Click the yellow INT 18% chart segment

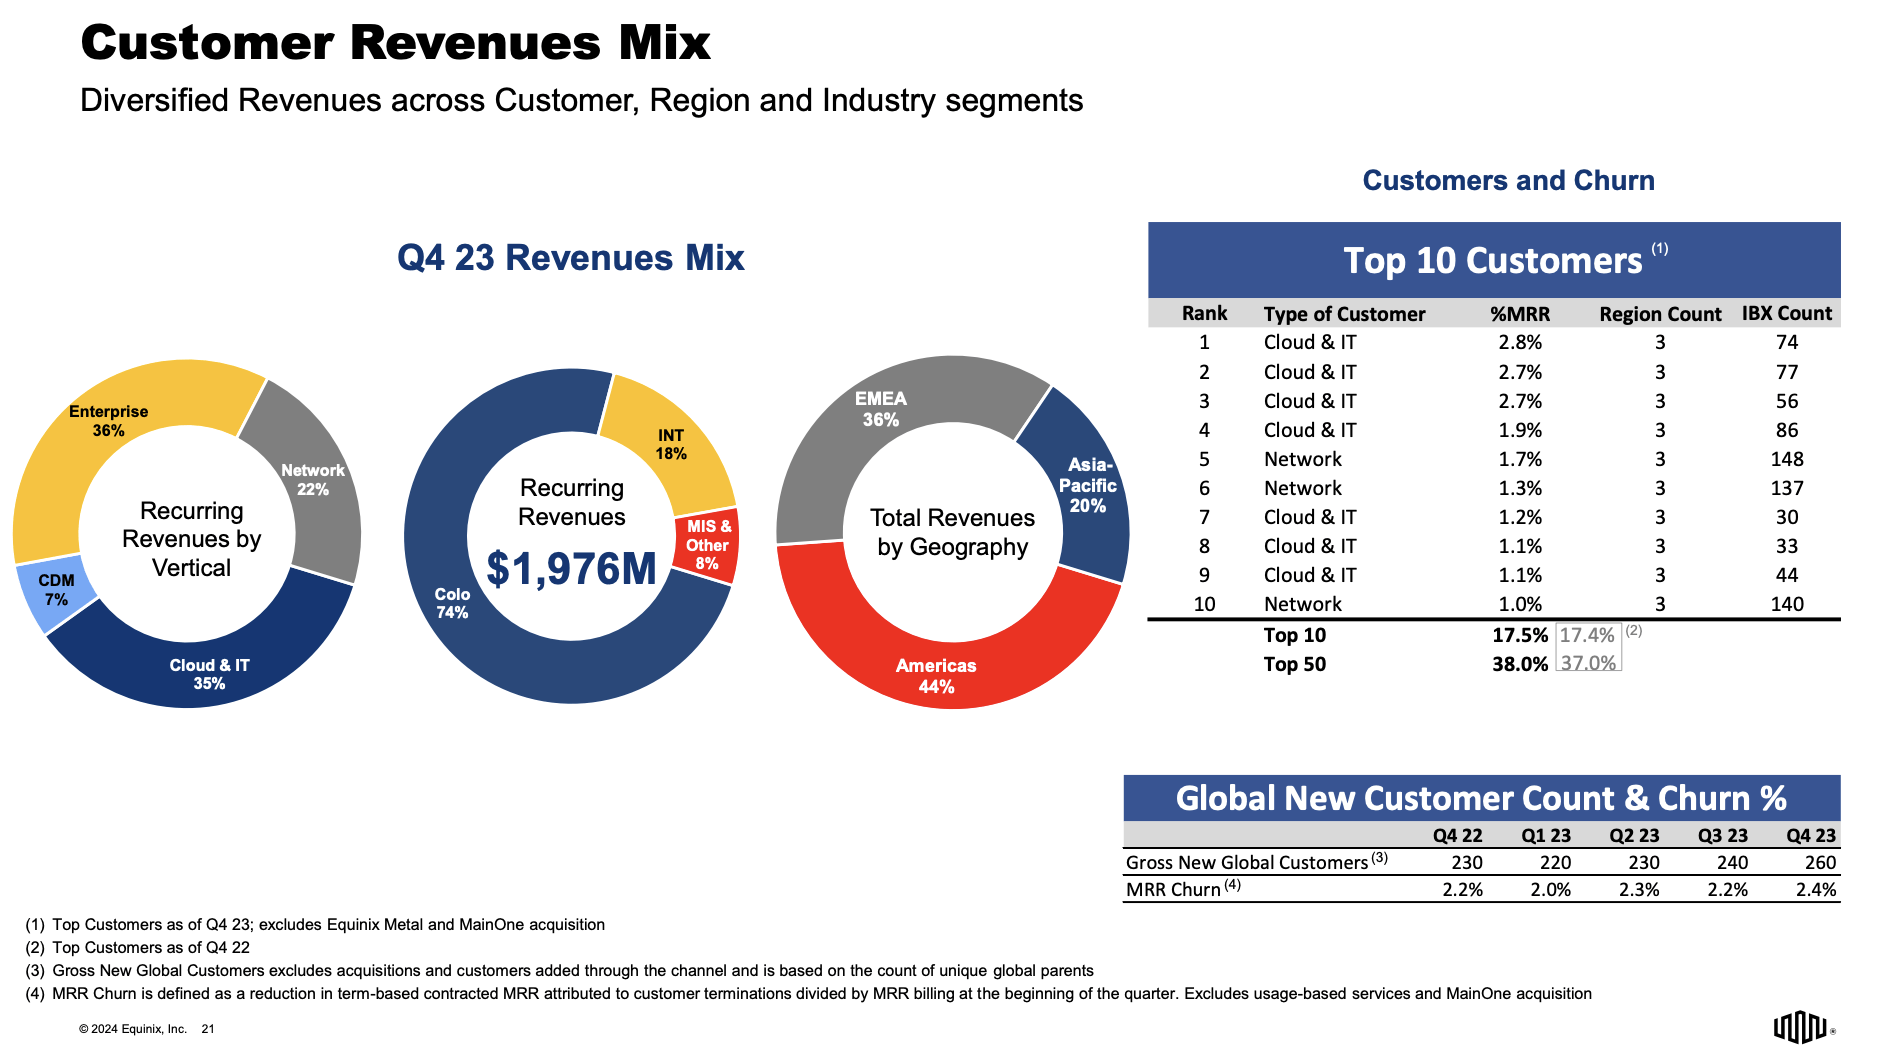pyautogui.click(x=670, y=445)
